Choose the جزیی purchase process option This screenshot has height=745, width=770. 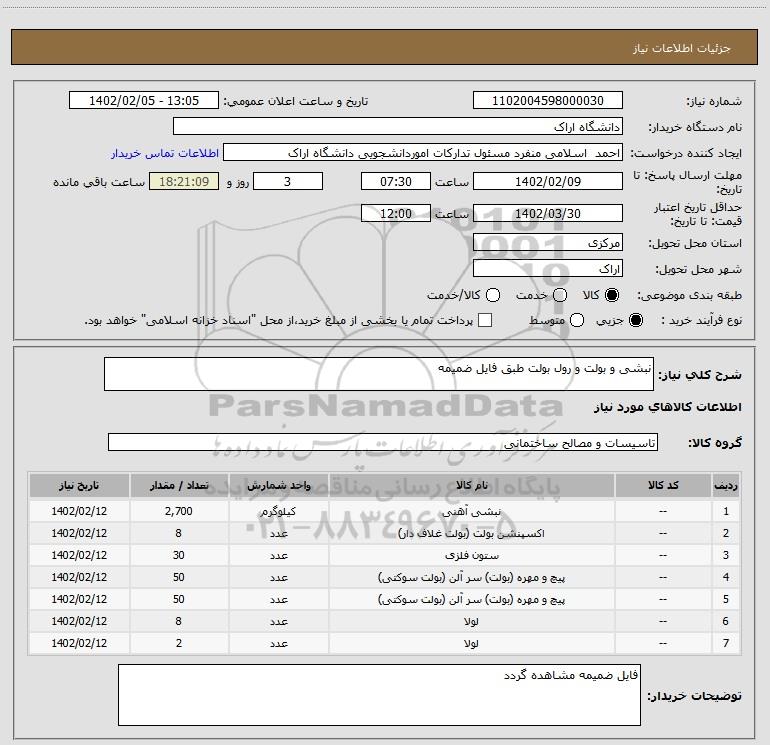tap(635, 320)
